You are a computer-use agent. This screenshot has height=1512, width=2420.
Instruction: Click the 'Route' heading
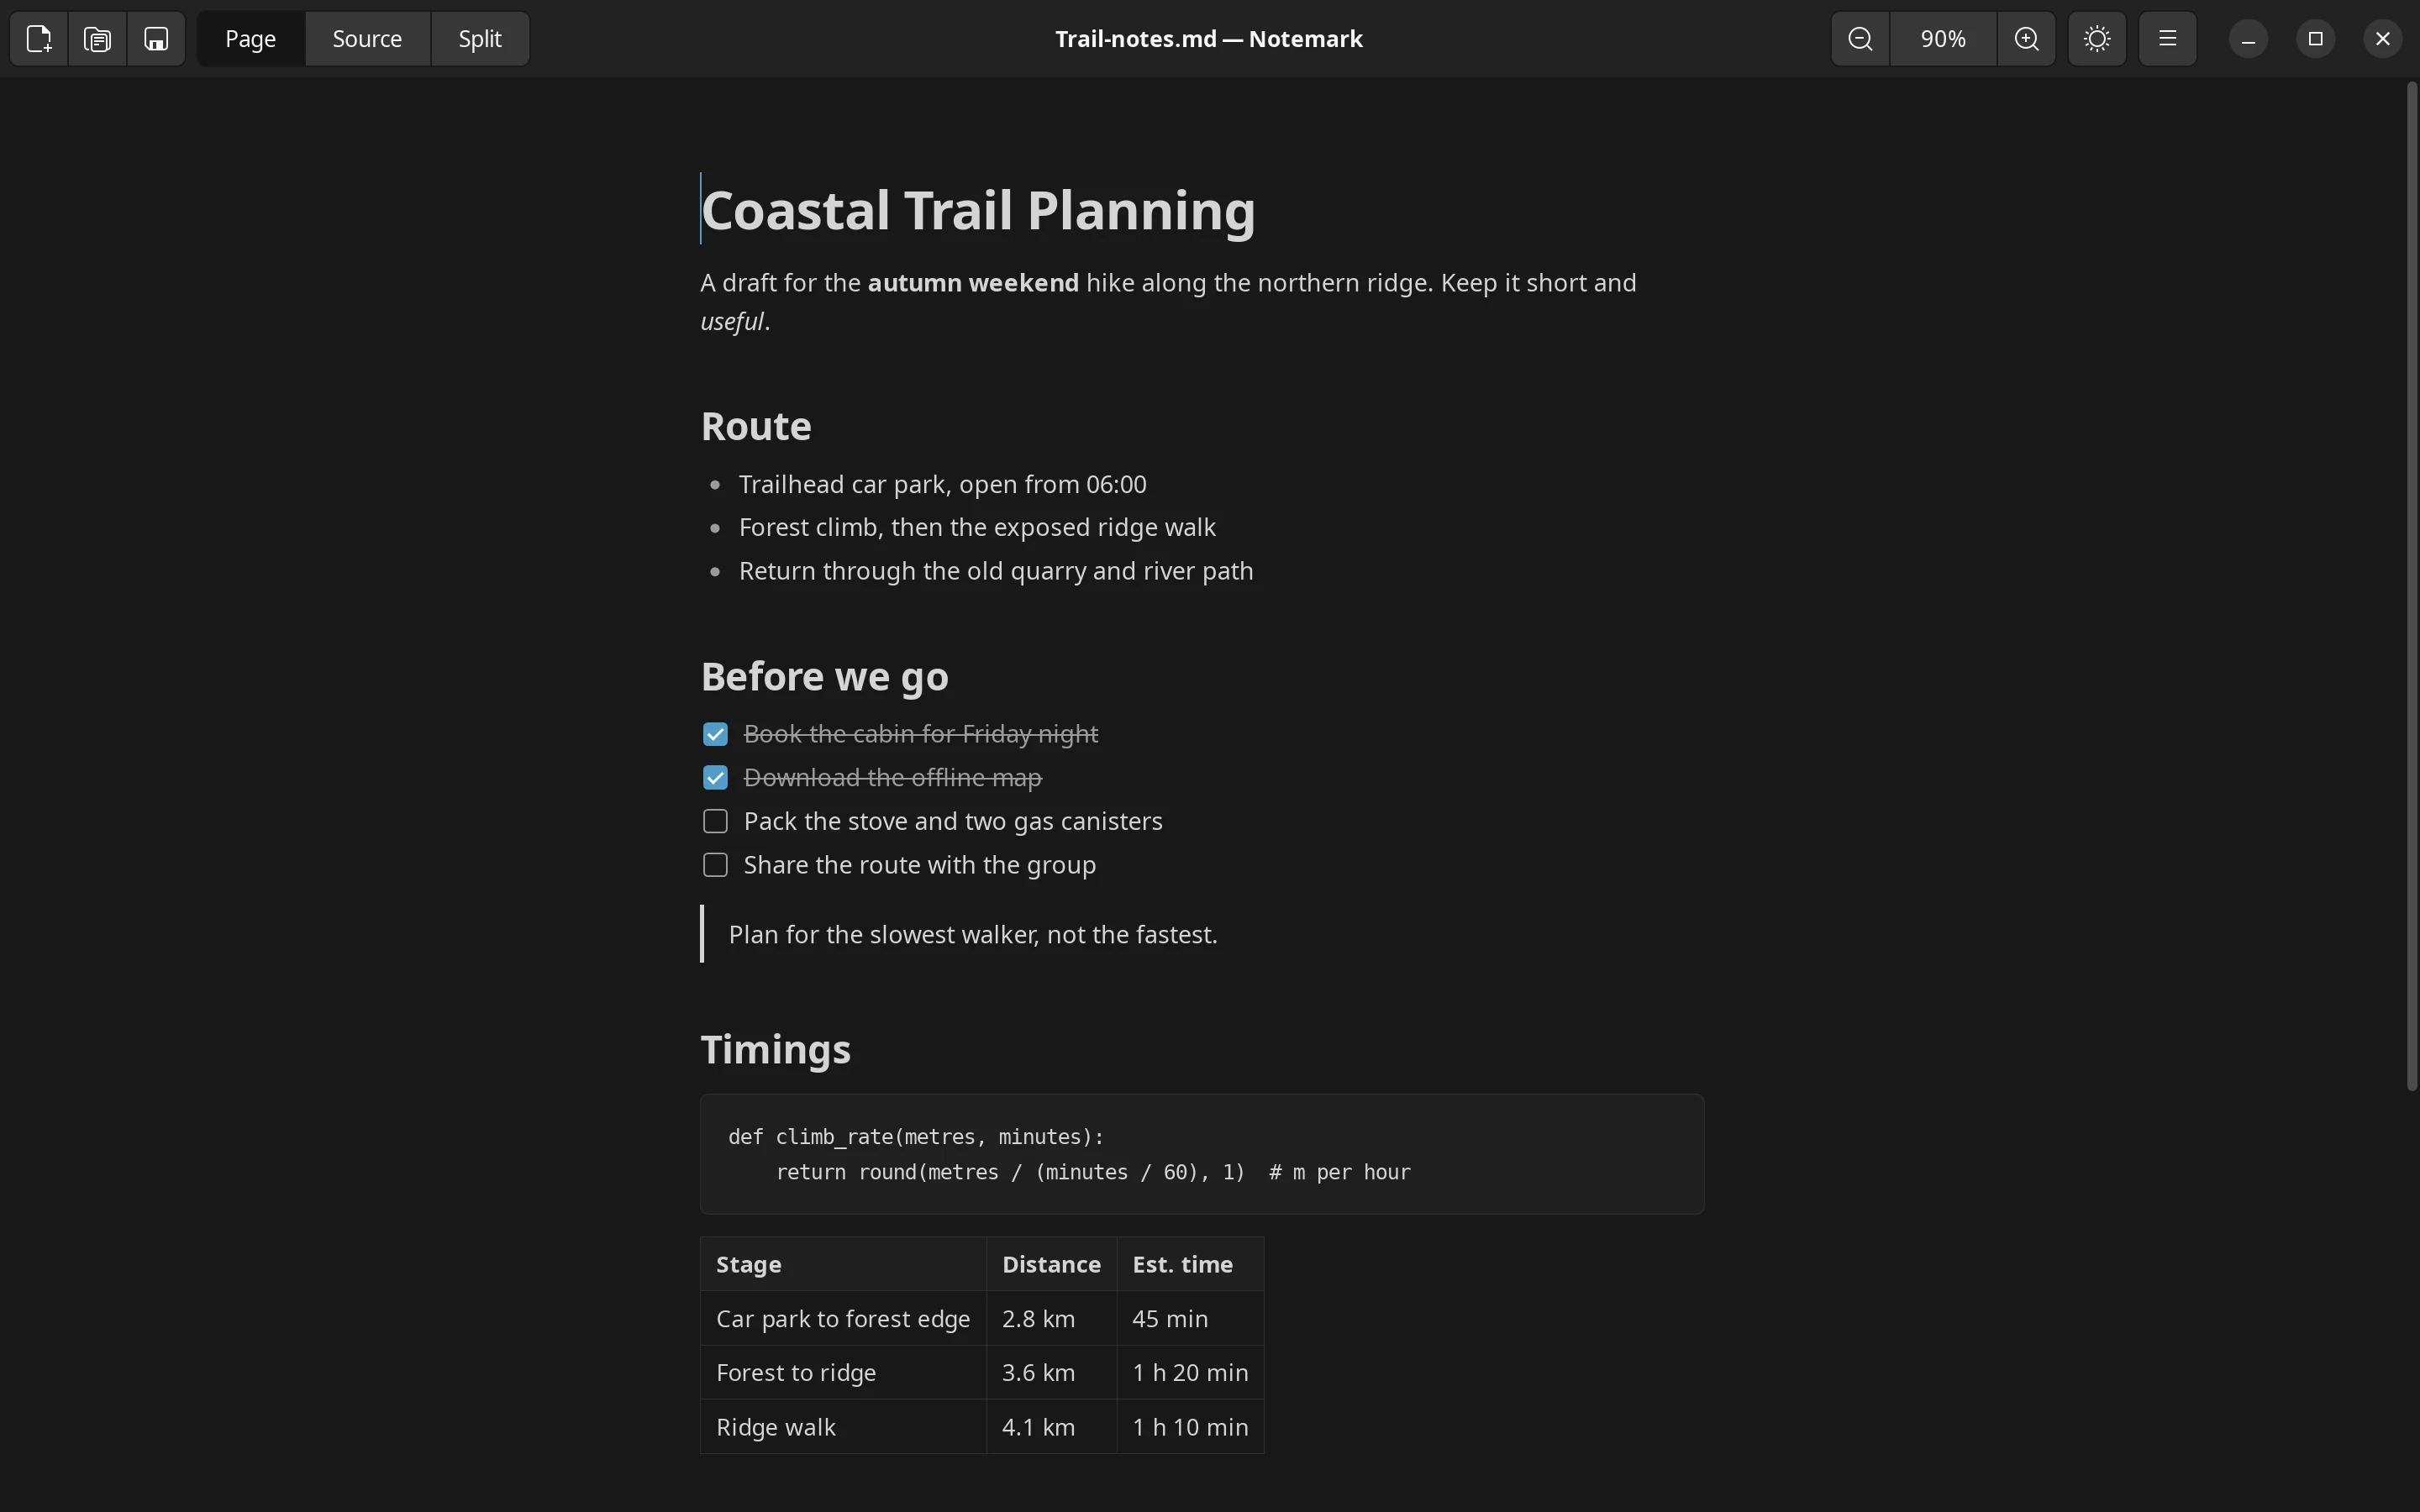point(756,427)
